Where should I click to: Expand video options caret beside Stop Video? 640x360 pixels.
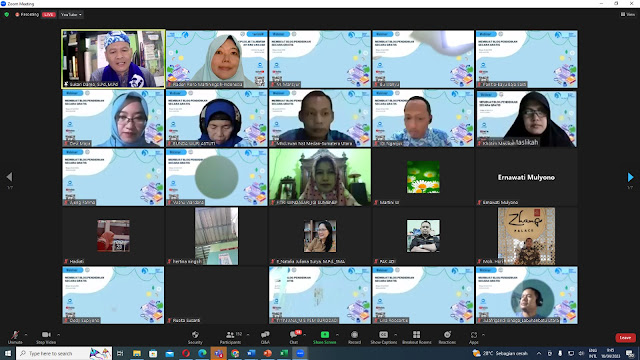[58, 335]
